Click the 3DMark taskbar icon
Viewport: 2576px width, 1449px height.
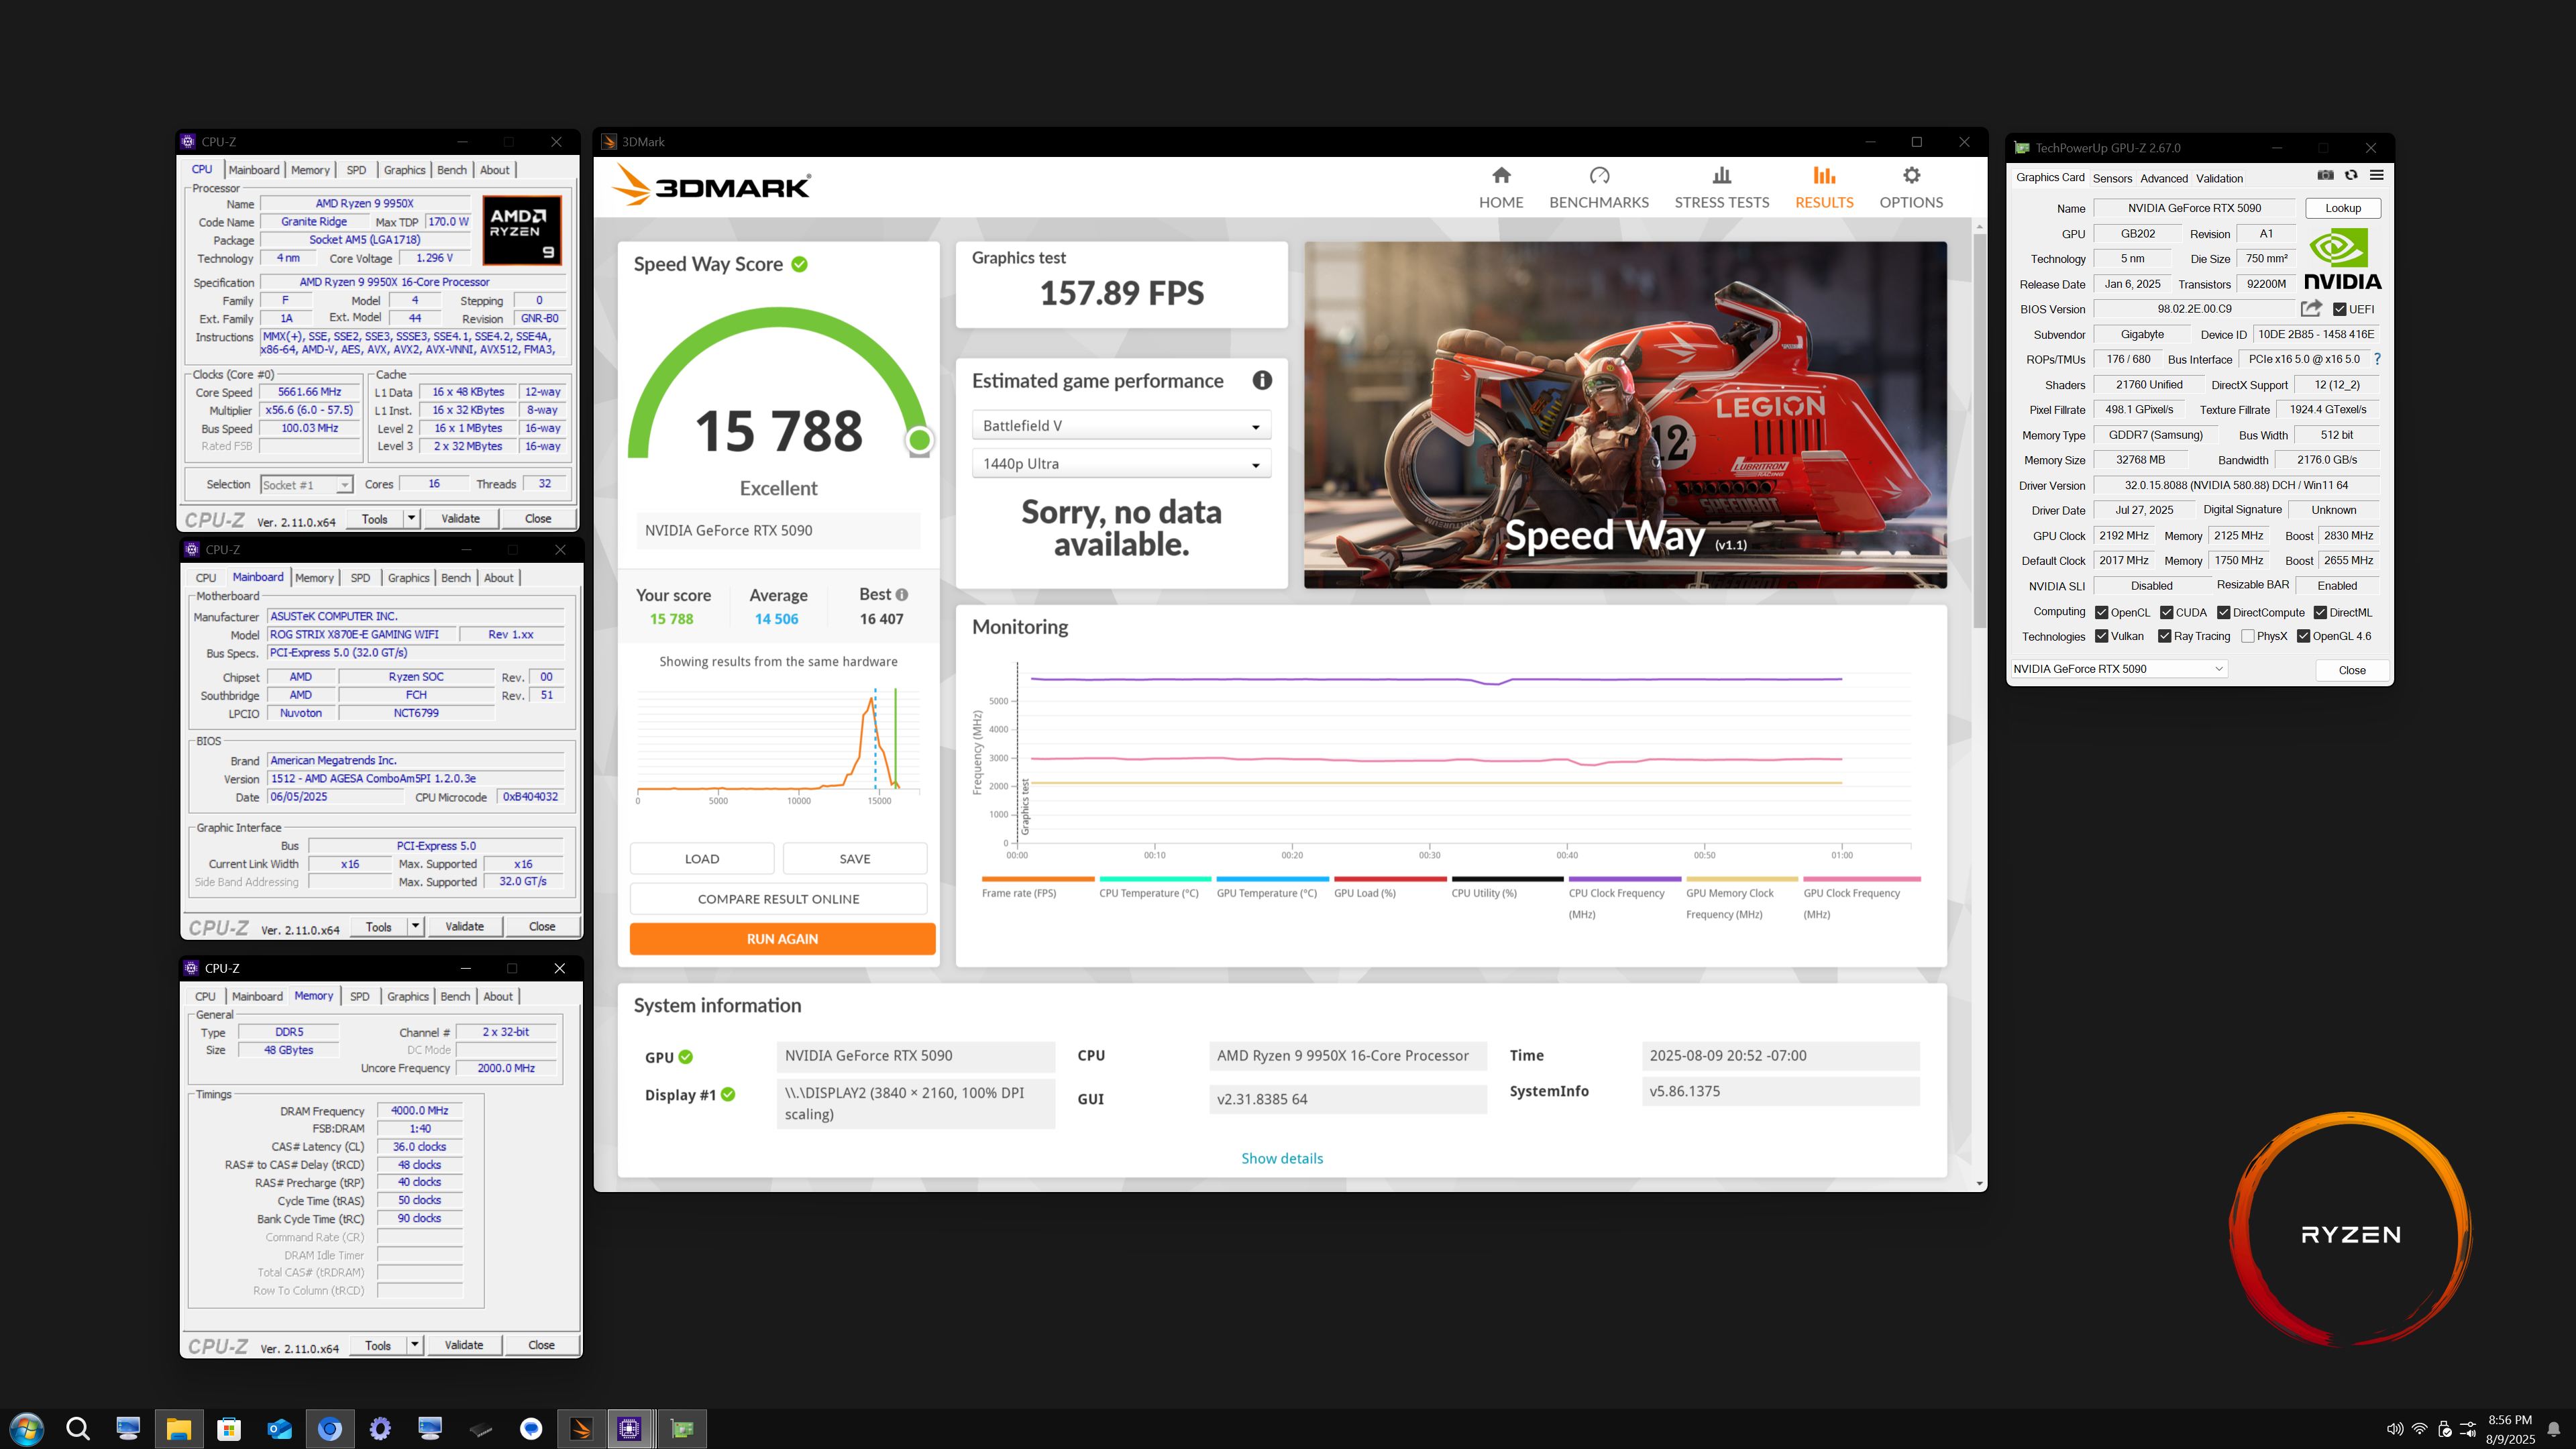coord(580,1429)
